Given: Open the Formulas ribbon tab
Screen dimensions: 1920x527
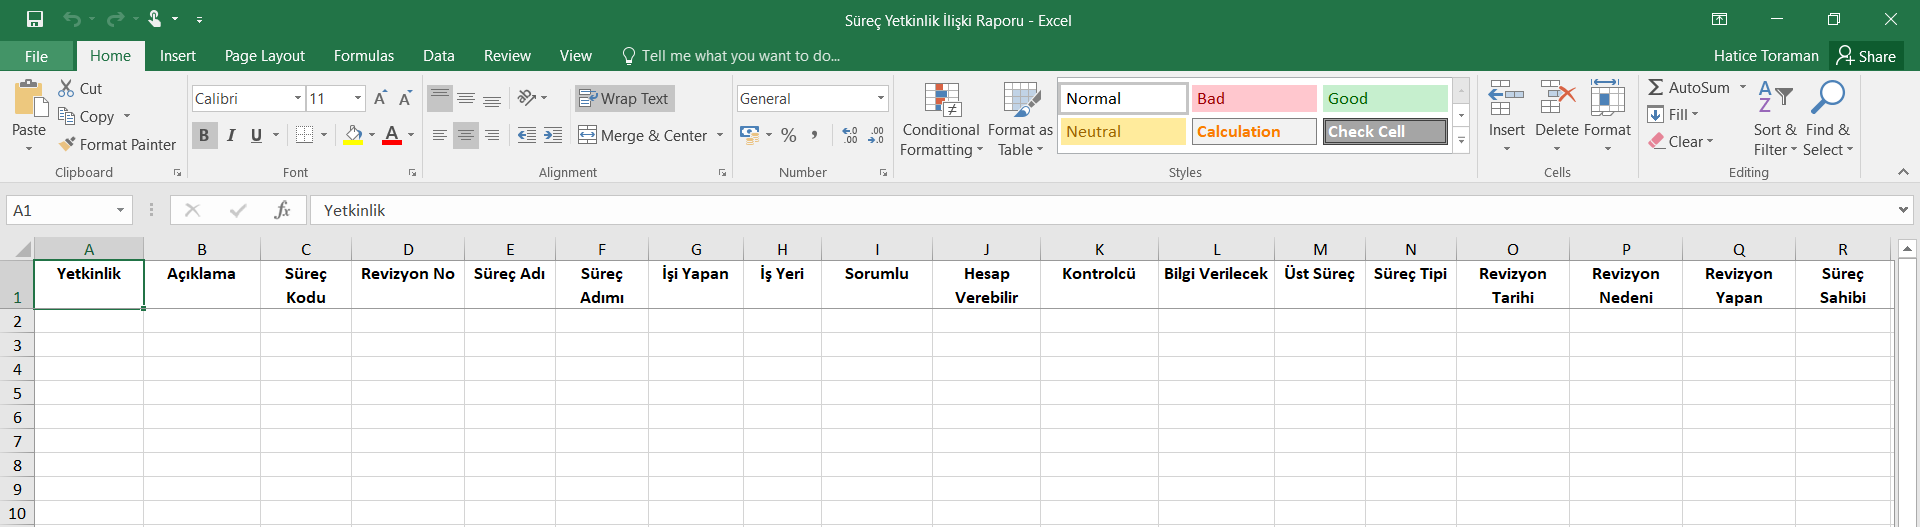Looking at the screenshot, I should click(363, 56).
